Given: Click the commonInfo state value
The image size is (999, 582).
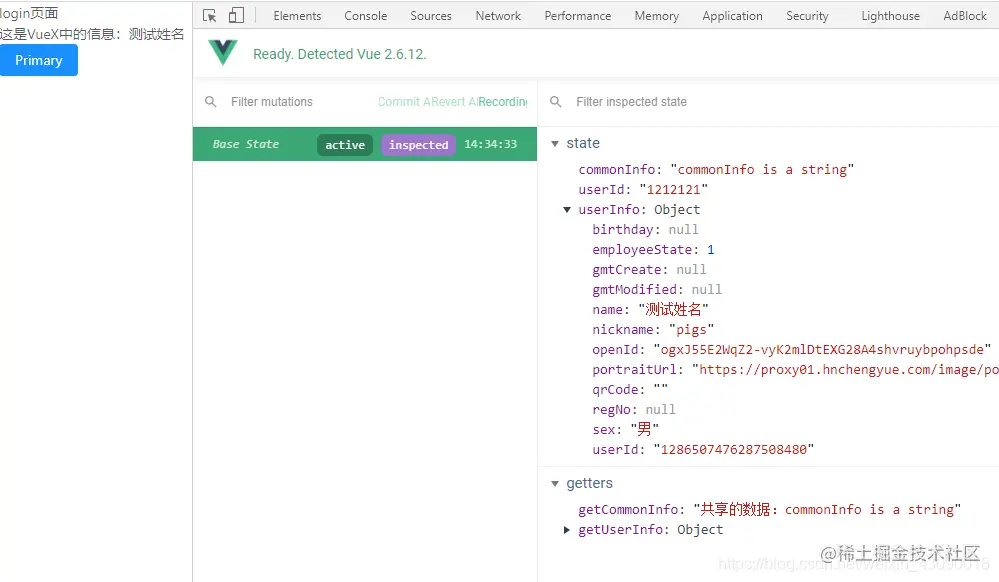Looking at the screenshot, I should coord(762,170).
